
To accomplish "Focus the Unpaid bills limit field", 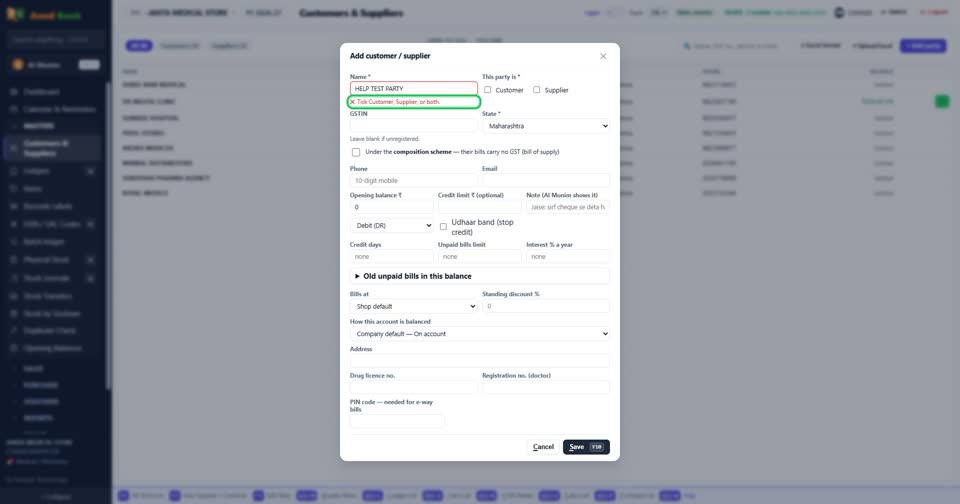I will coord(479,257).
